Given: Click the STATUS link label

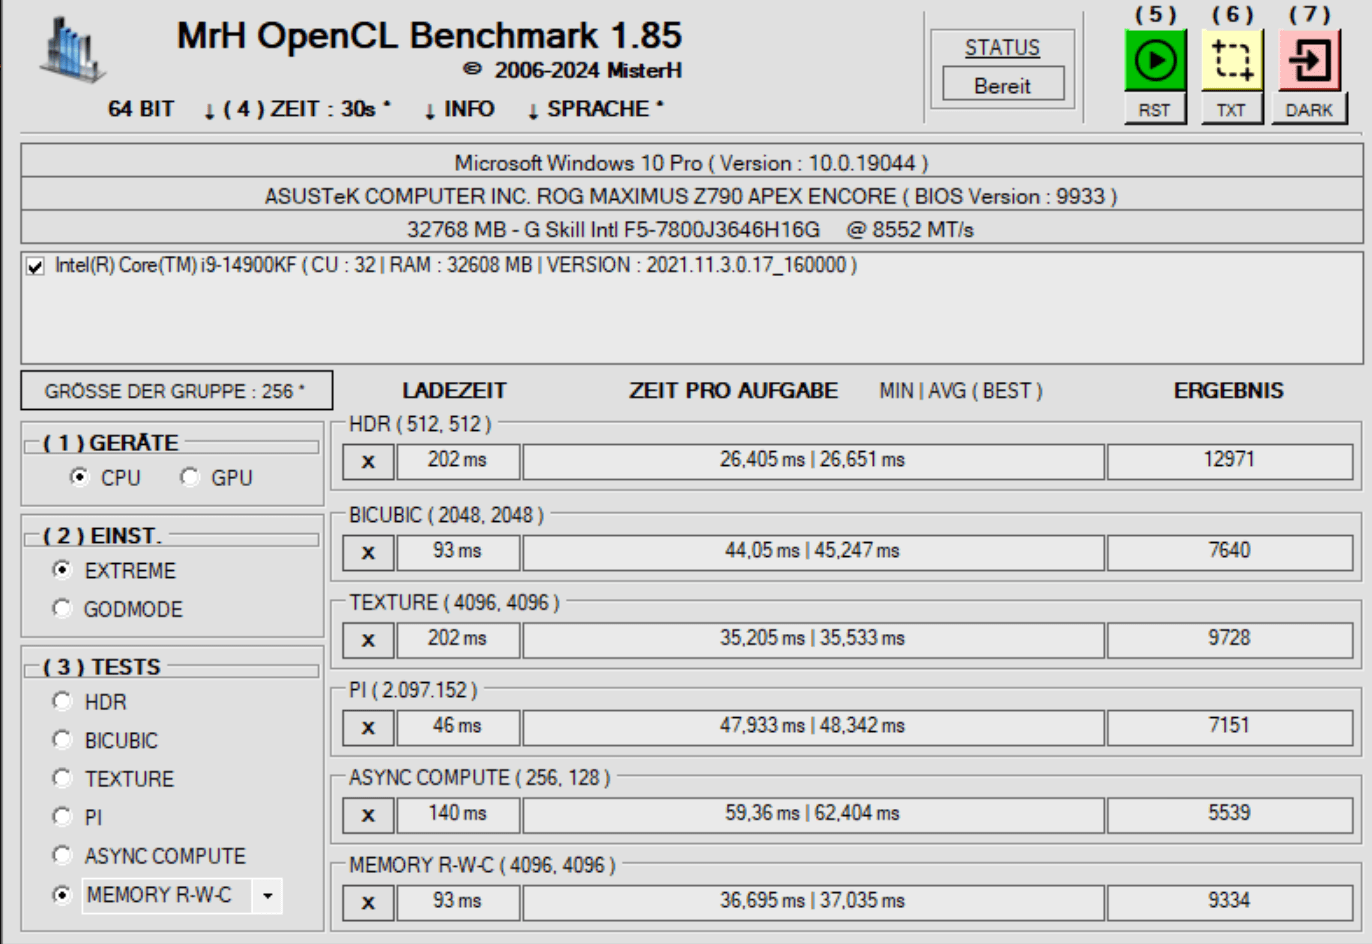Looking at the screenshot, I should 1002,47.
